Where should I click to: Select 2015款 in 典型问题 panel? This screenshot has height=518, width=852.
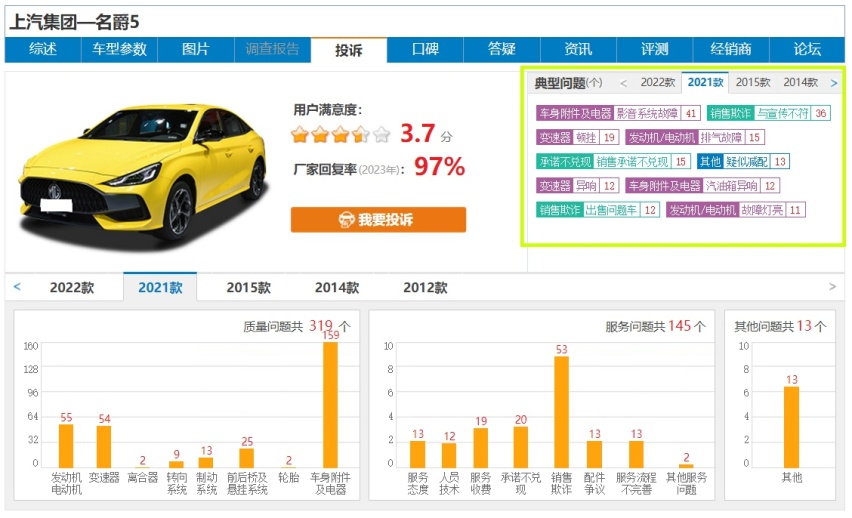point(753,82)
